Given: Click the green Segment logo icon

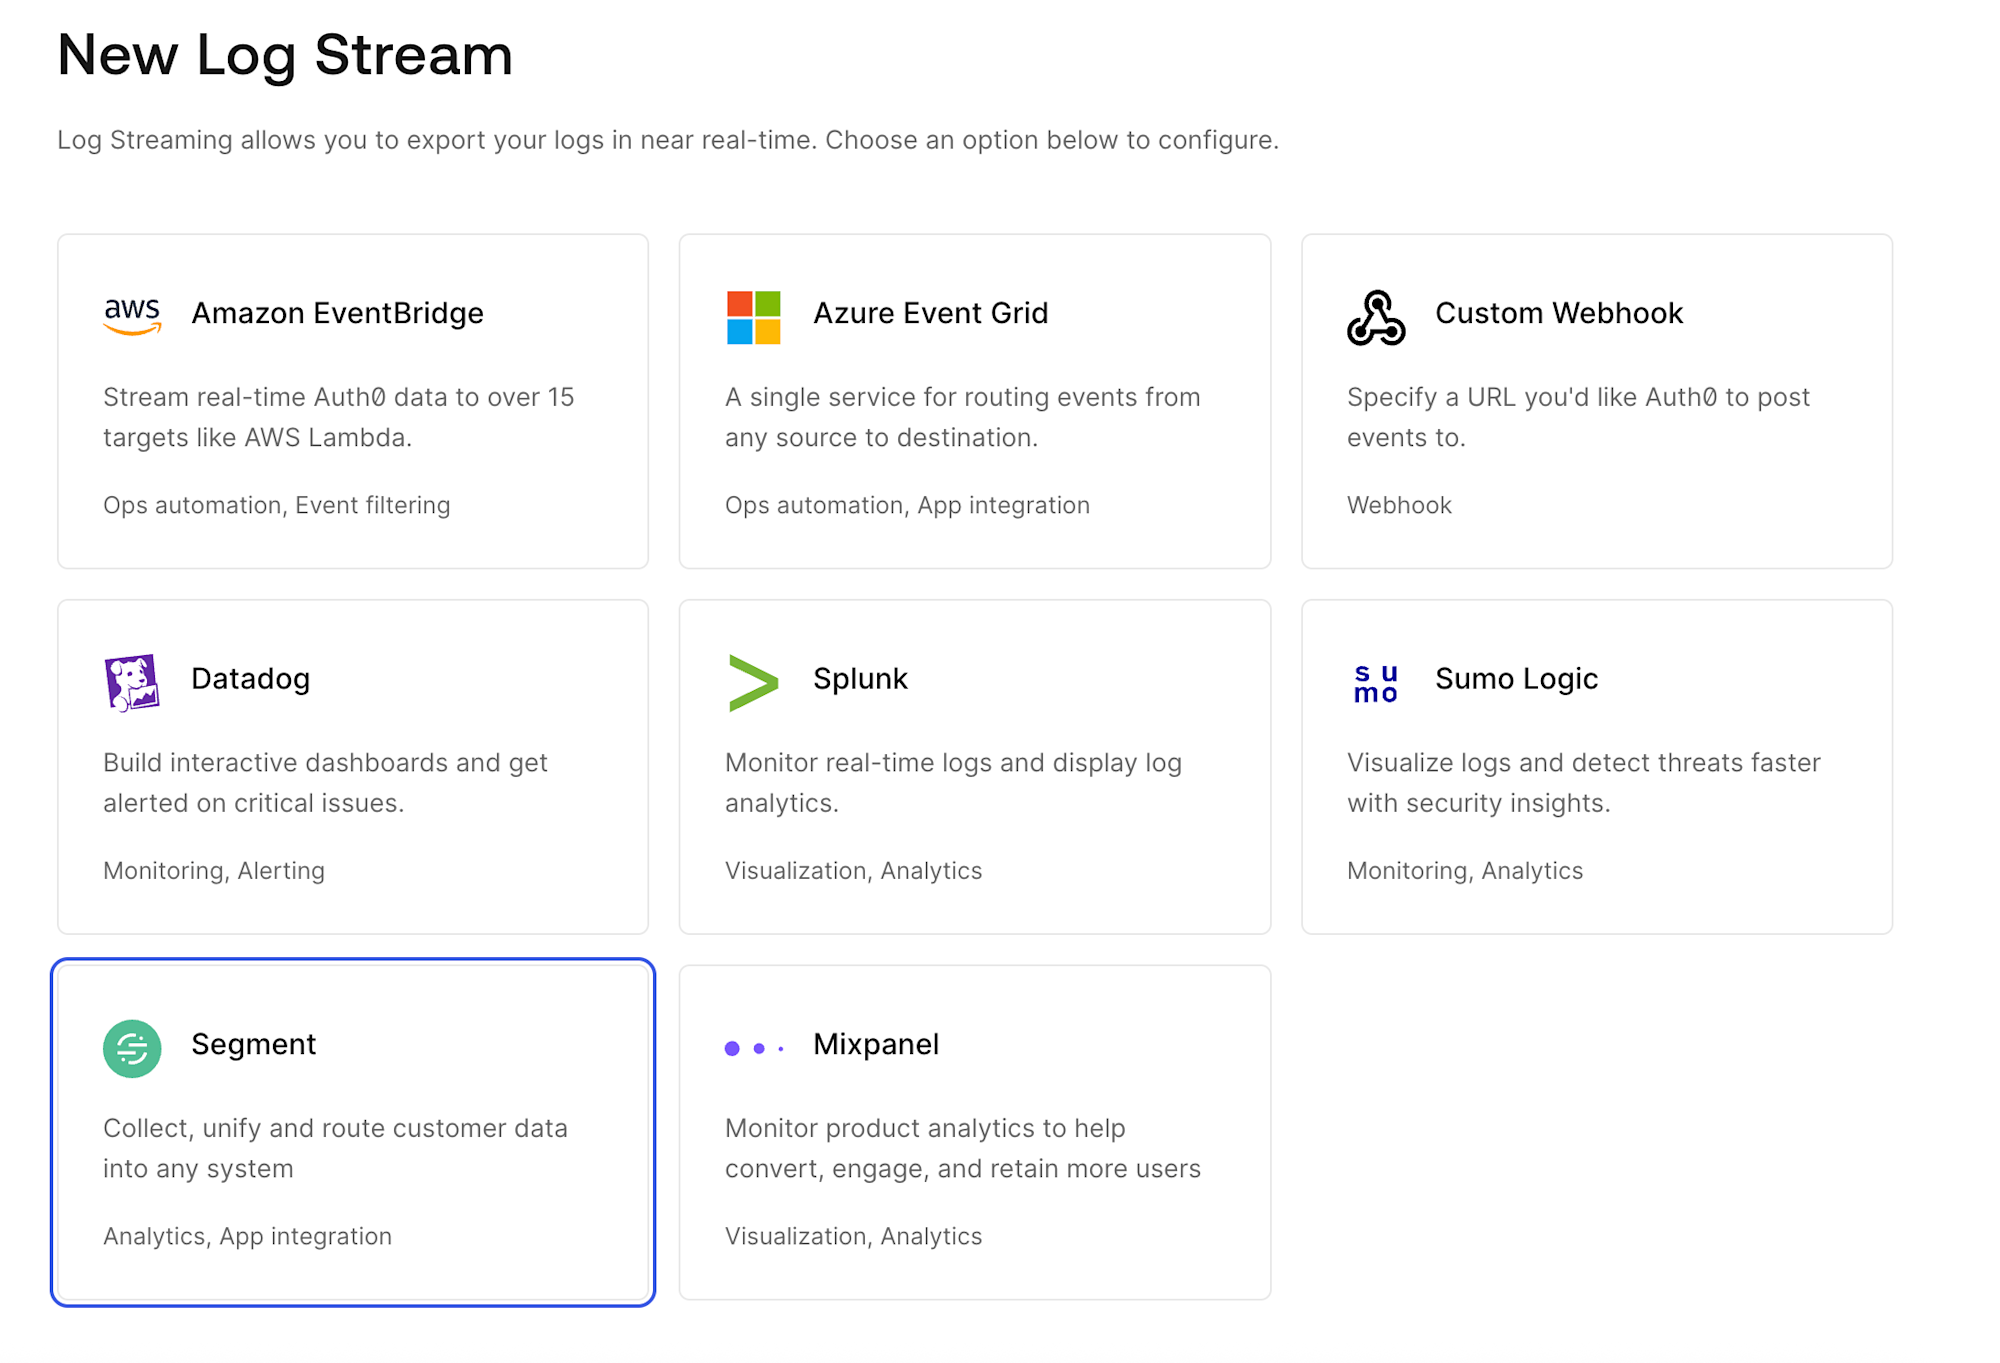Looking at the screenshot, I should click(x=132, y=1048).
